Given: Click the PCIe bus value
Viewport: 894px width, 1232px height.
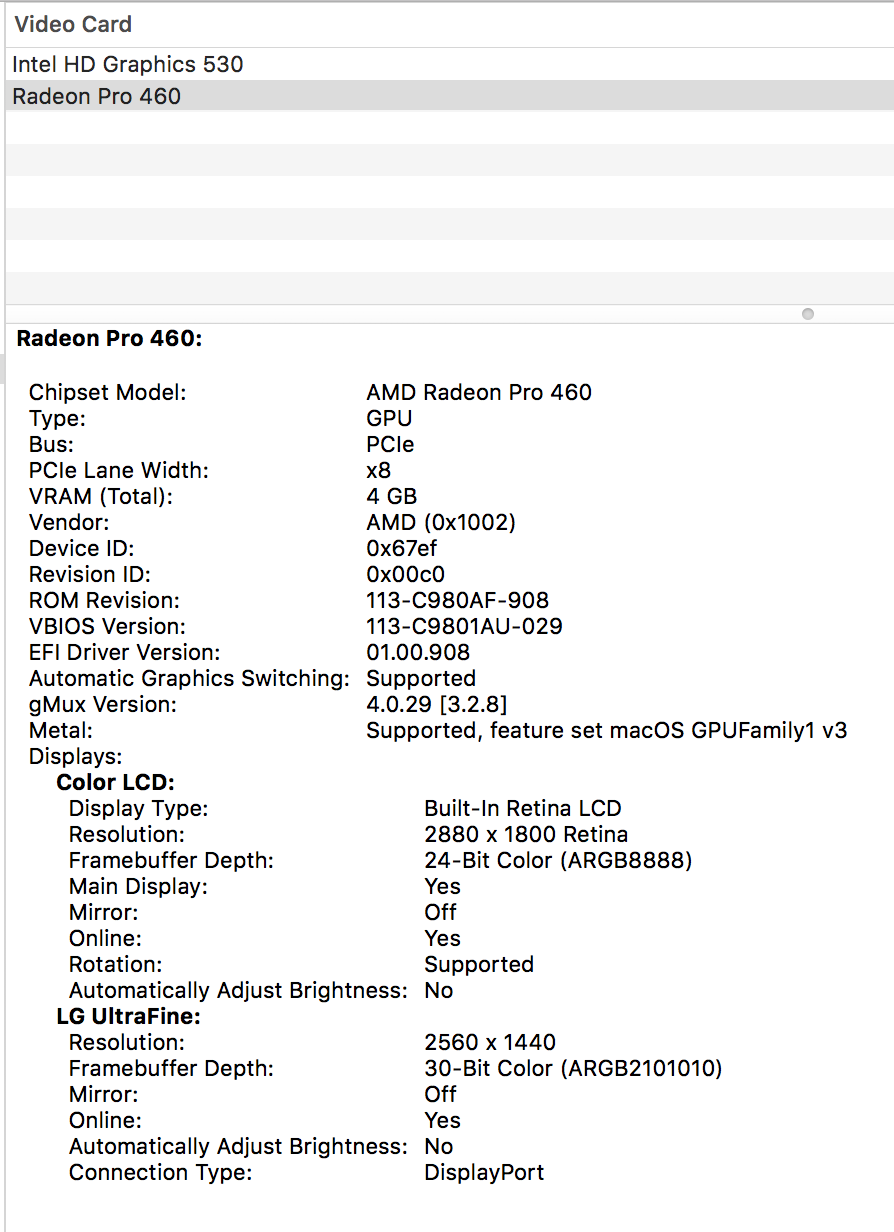Looking at the screenshot, I should [x=390, y=444].
